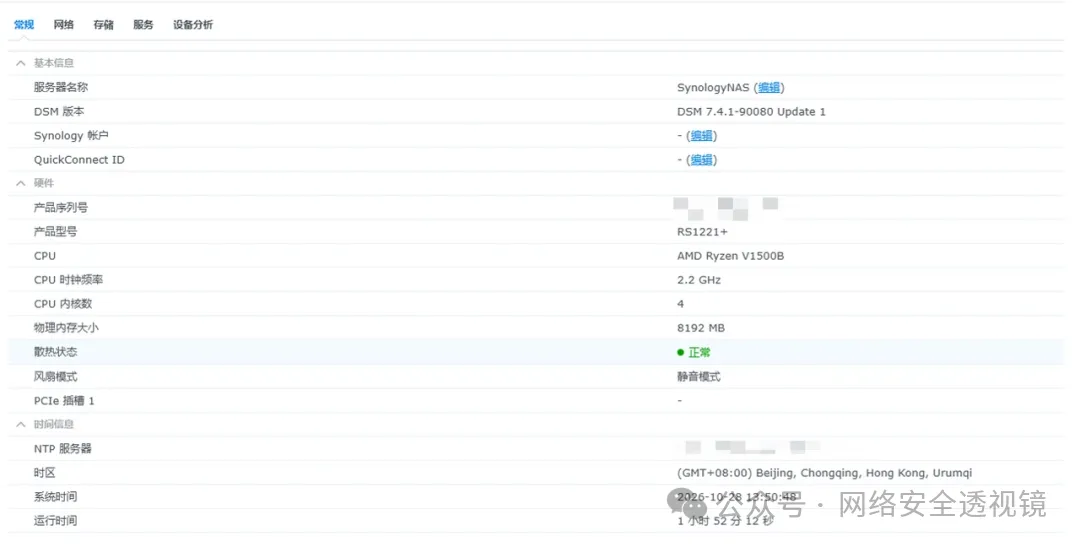Select the PCIe 插槽 1 label
Viewport: 1080px width, 547px height.
click(x=64, y=400)
